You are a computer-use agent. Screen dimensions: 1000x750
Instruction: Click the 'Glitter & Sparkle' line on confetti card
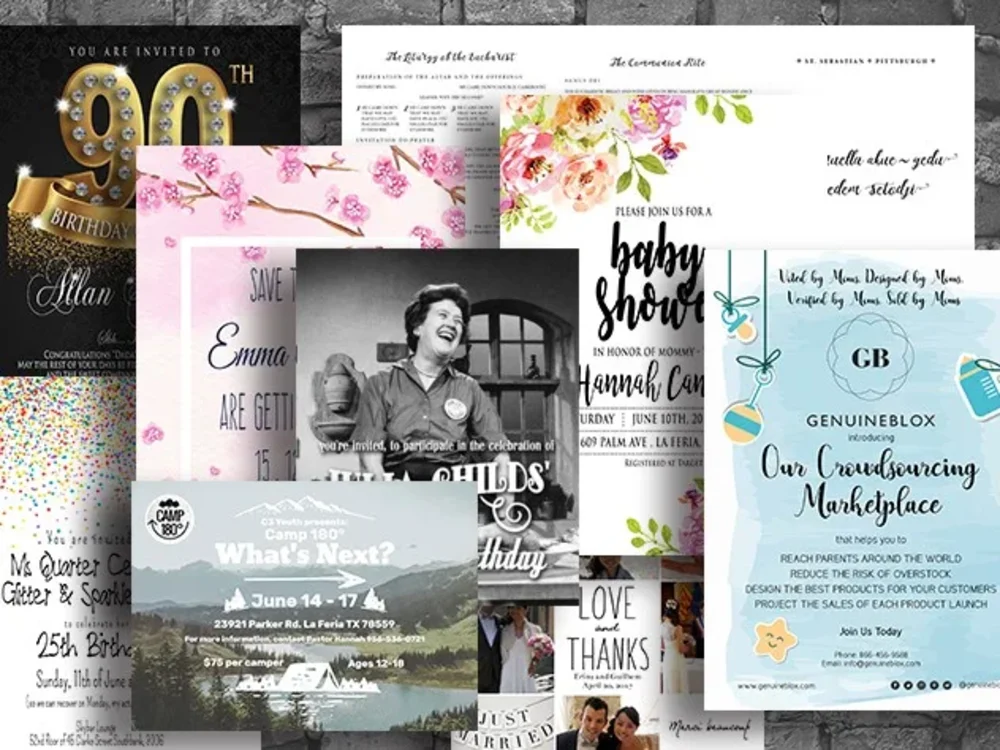pos(66,596)
